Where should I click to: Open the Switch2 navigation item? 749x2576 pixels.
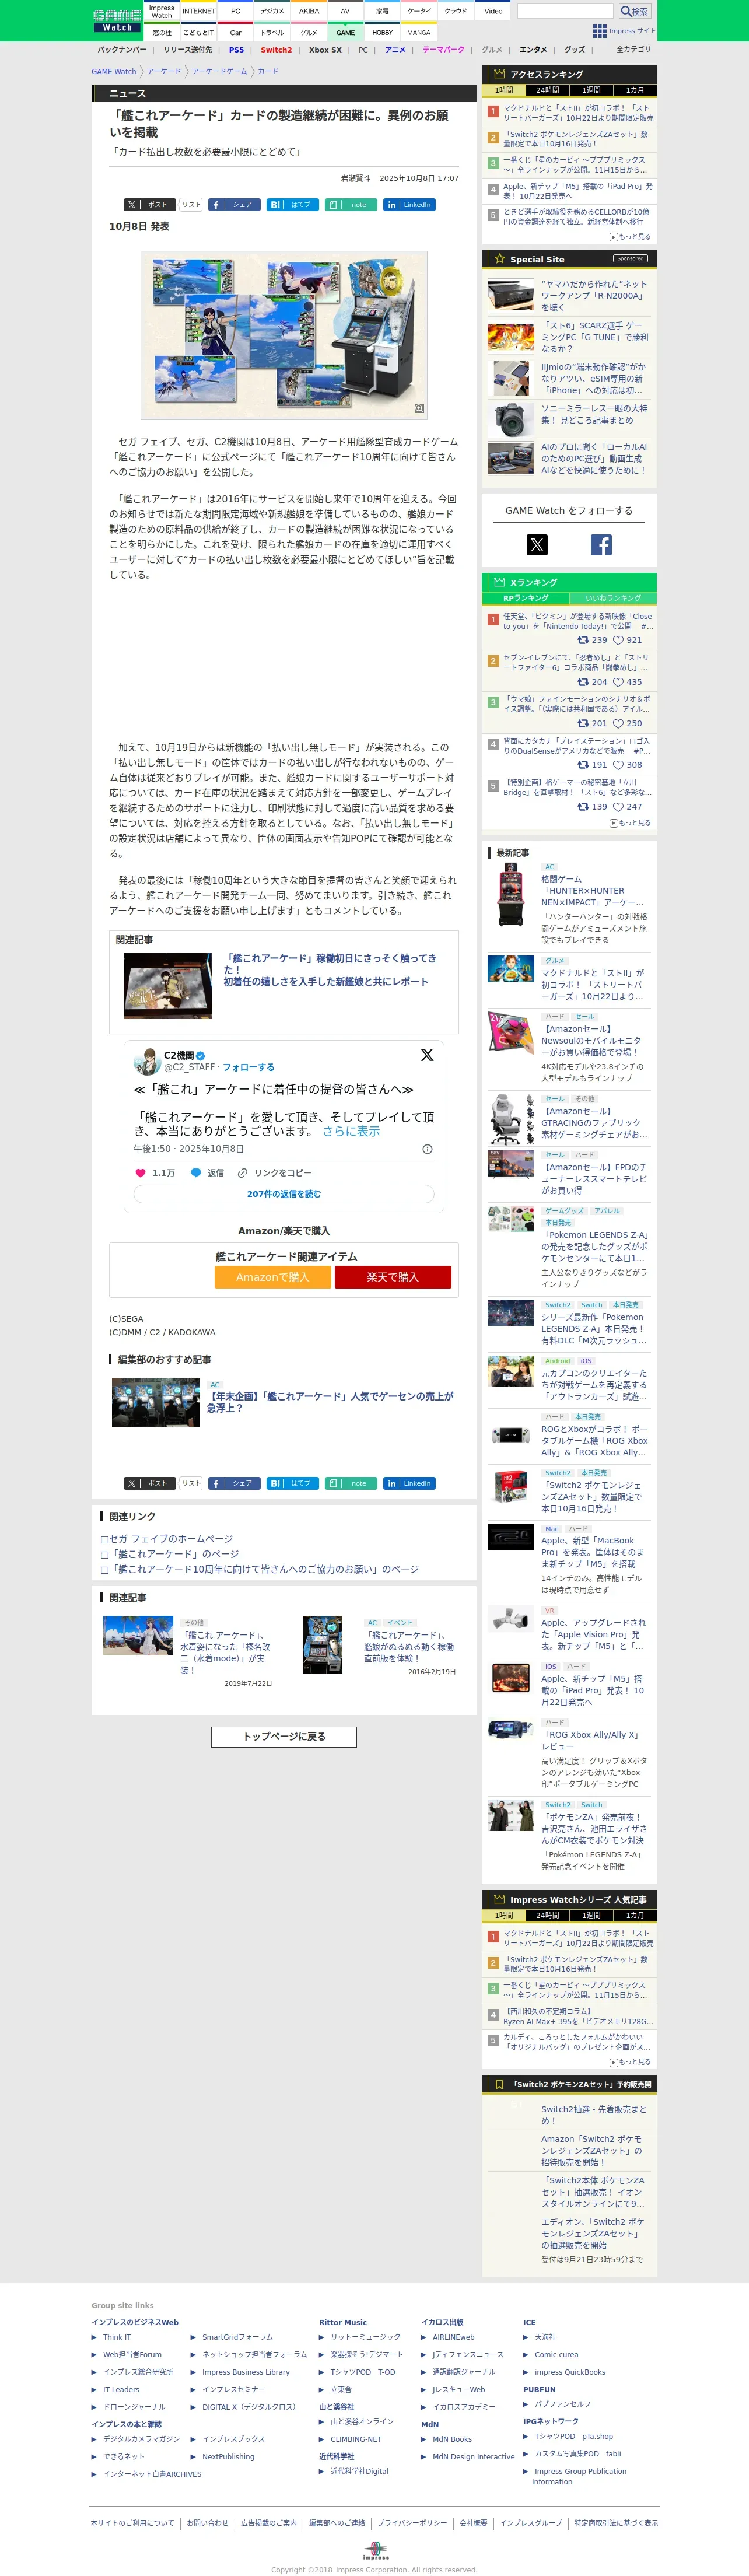[276, 49]
